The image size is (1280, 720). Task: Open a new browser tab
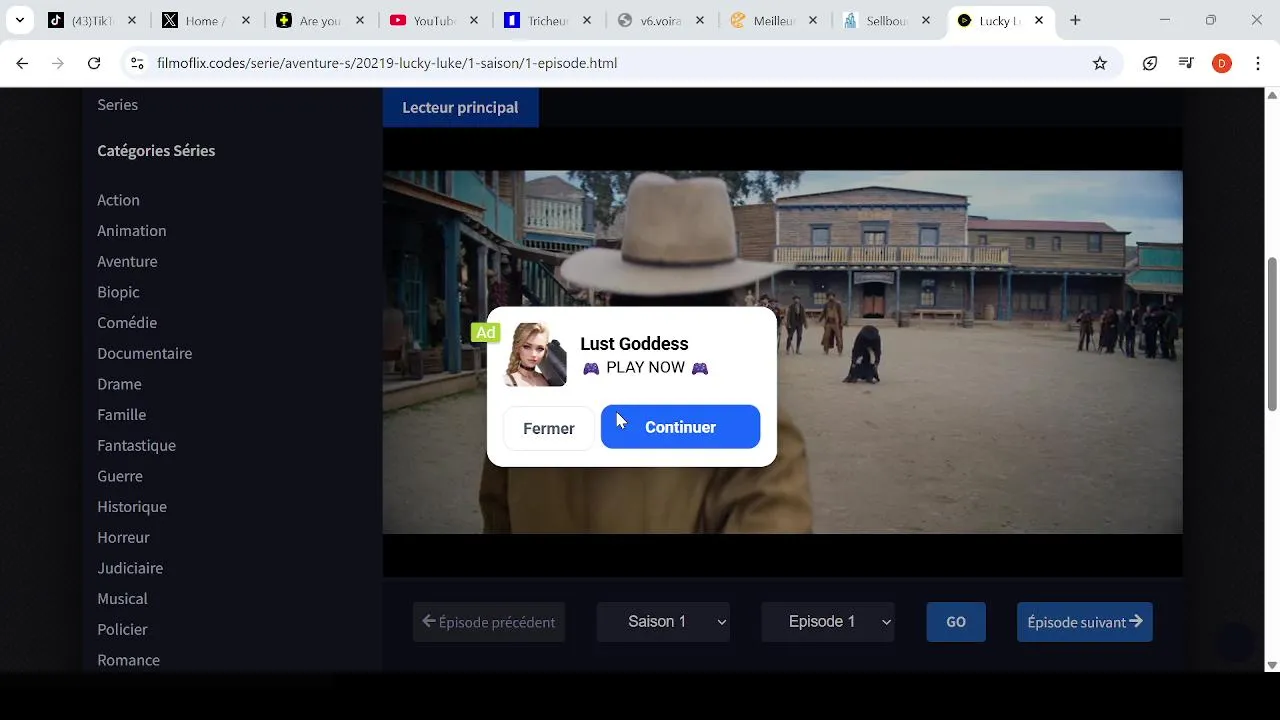(x=1075, y=20)
